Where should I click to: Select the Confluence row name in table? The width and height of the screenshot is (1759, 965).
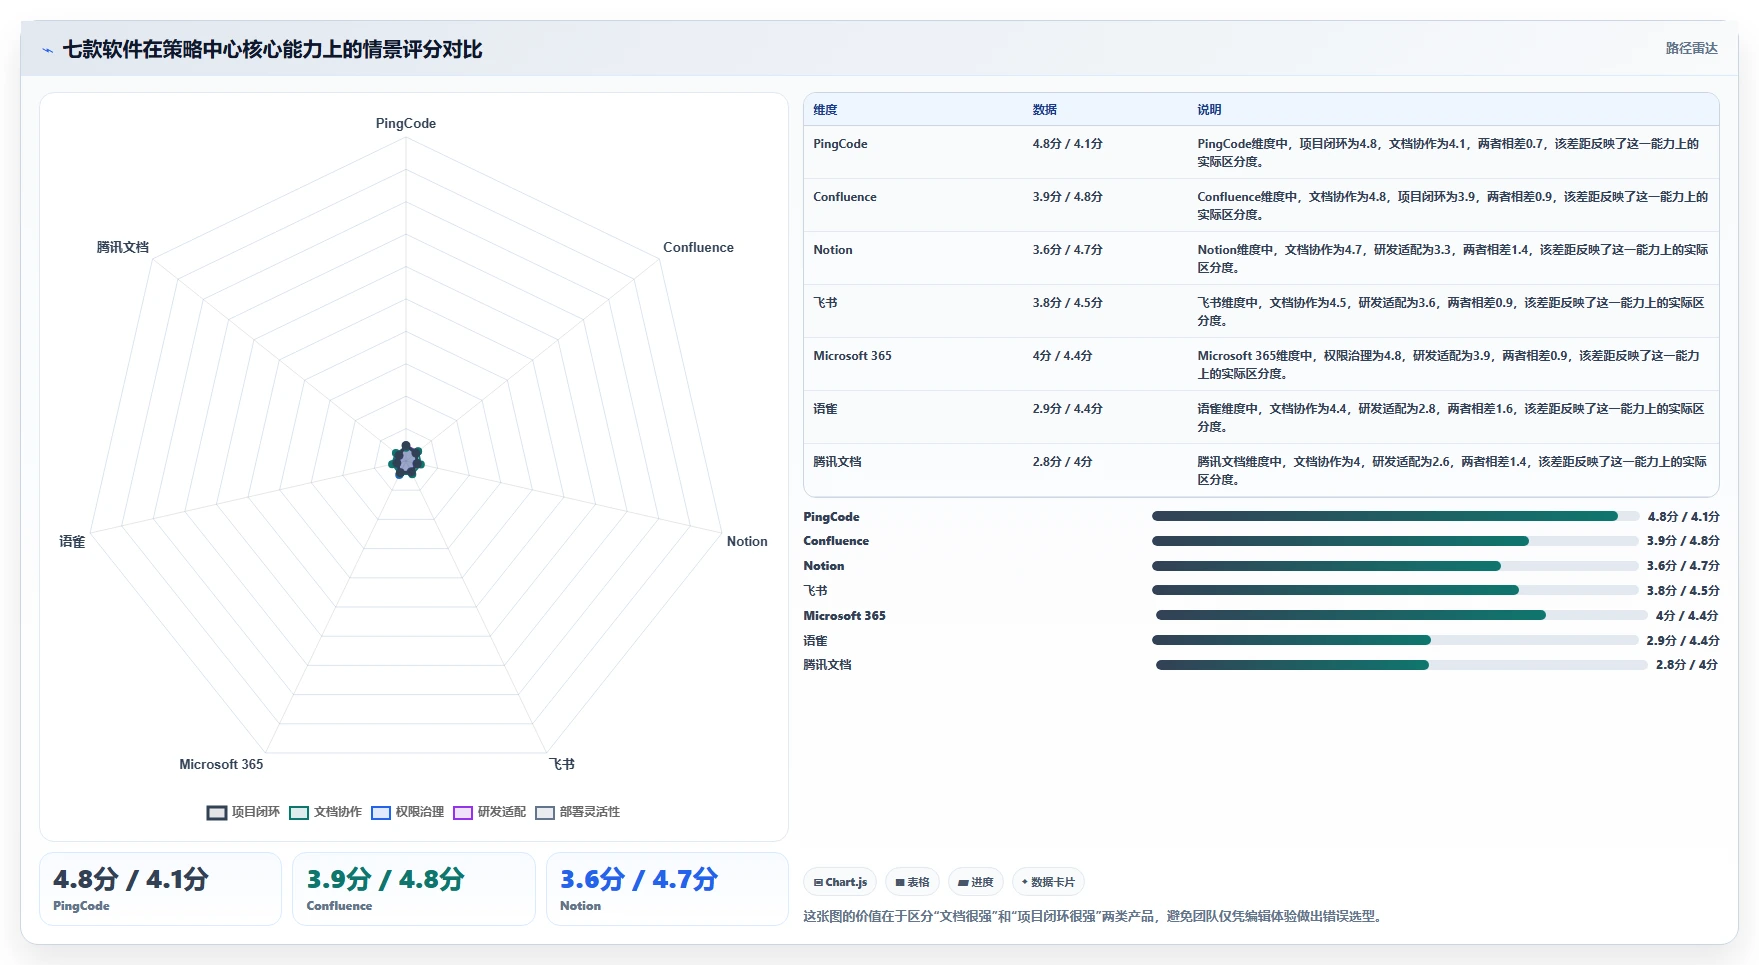pos(845,197)
